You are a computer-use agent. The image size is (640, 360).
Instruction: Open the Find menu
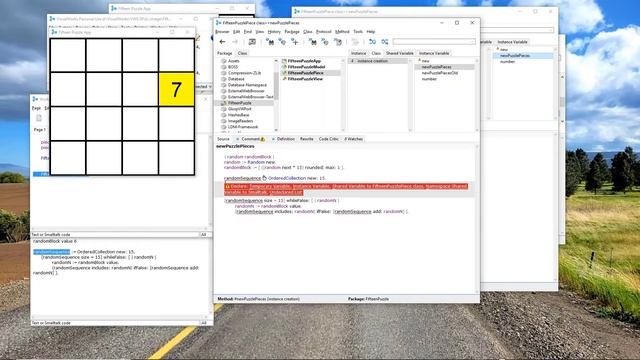pos(248,31)
